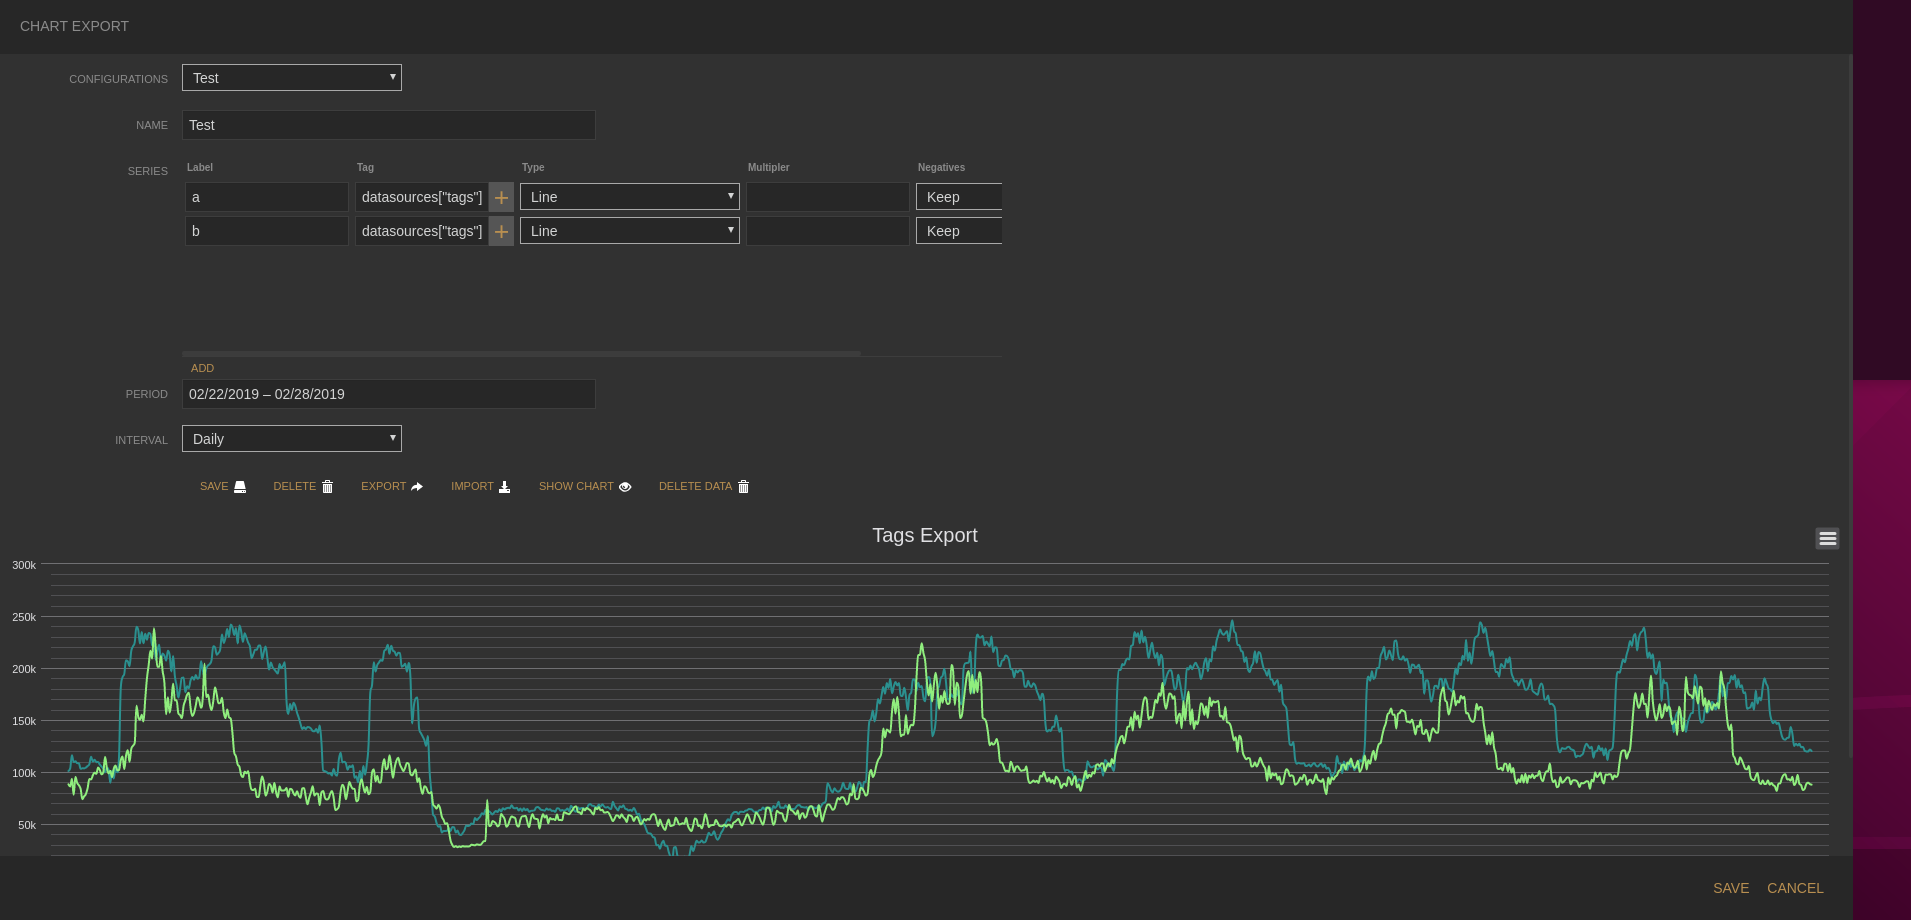Click the Save floppy disk icon
1911x920 pixels.
[x=240, y=486]
